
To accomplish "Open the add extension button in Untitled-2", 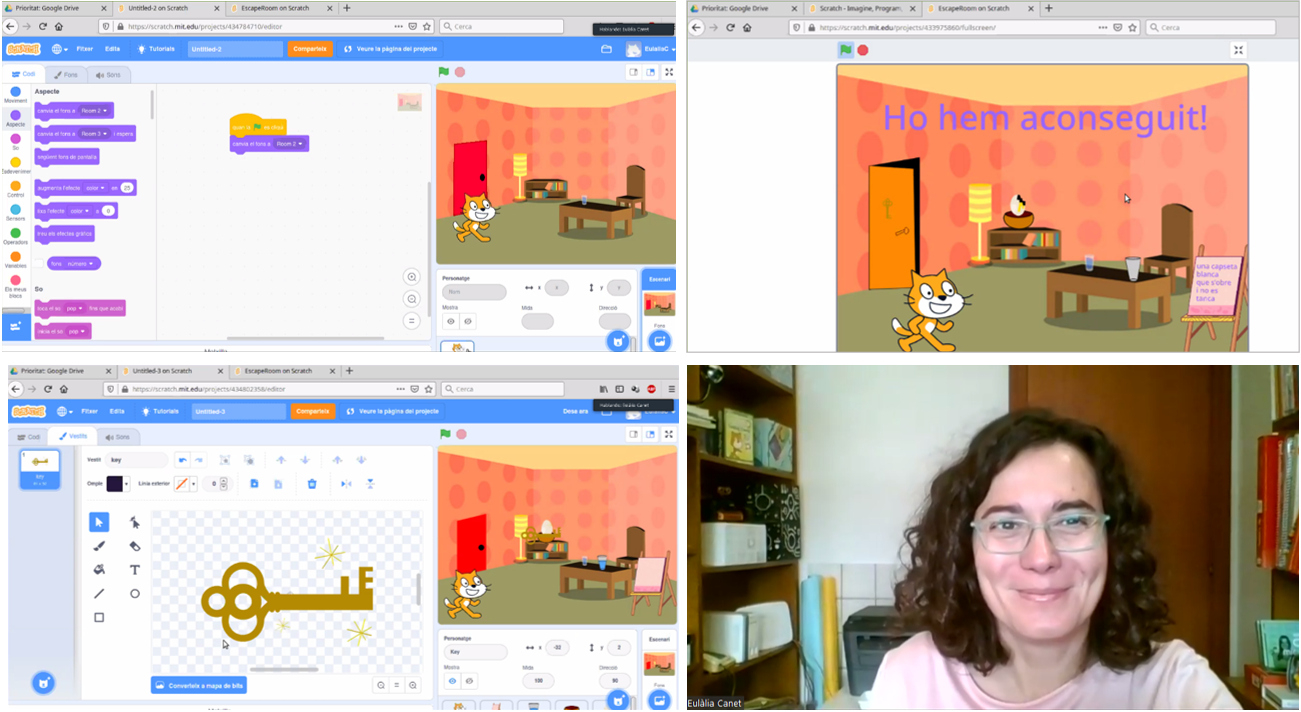I will point(16,326).
